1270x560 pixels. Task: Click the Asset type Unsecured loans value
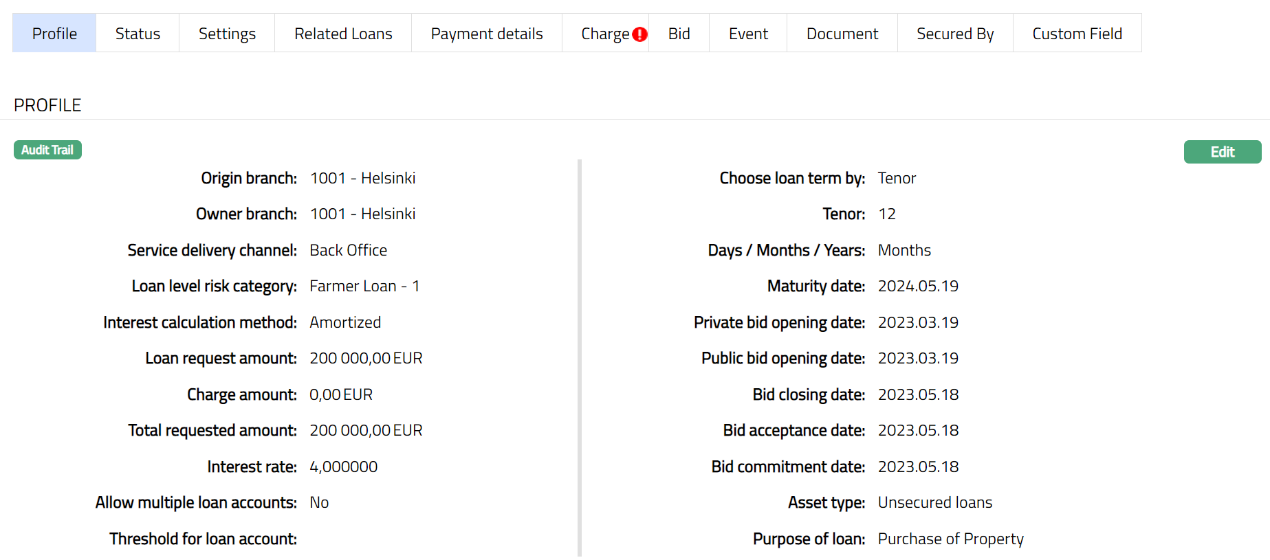(935, 502)
